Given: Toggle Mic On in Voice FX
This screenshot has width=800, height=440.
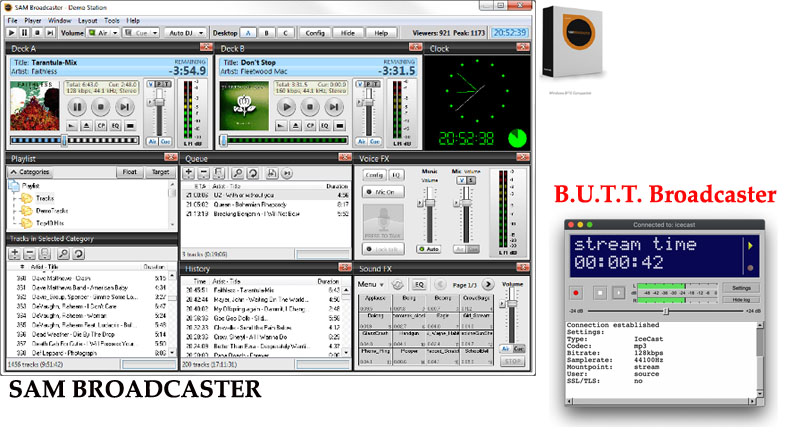Looking at the screenshot, I should (383, 192).
